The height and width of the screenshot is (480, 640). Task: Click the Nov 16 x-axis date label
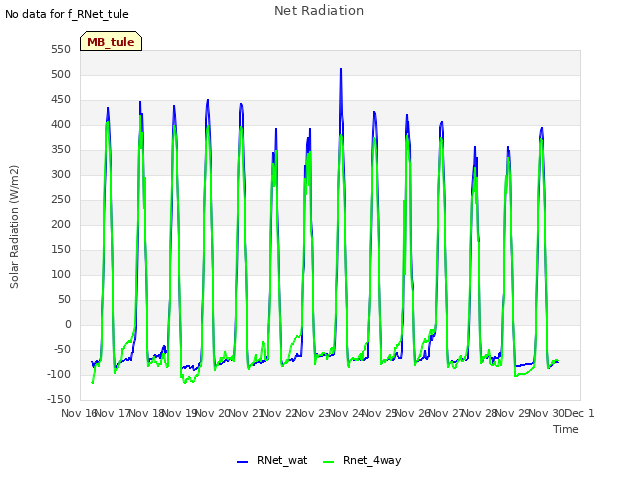[x=78, y=413]
